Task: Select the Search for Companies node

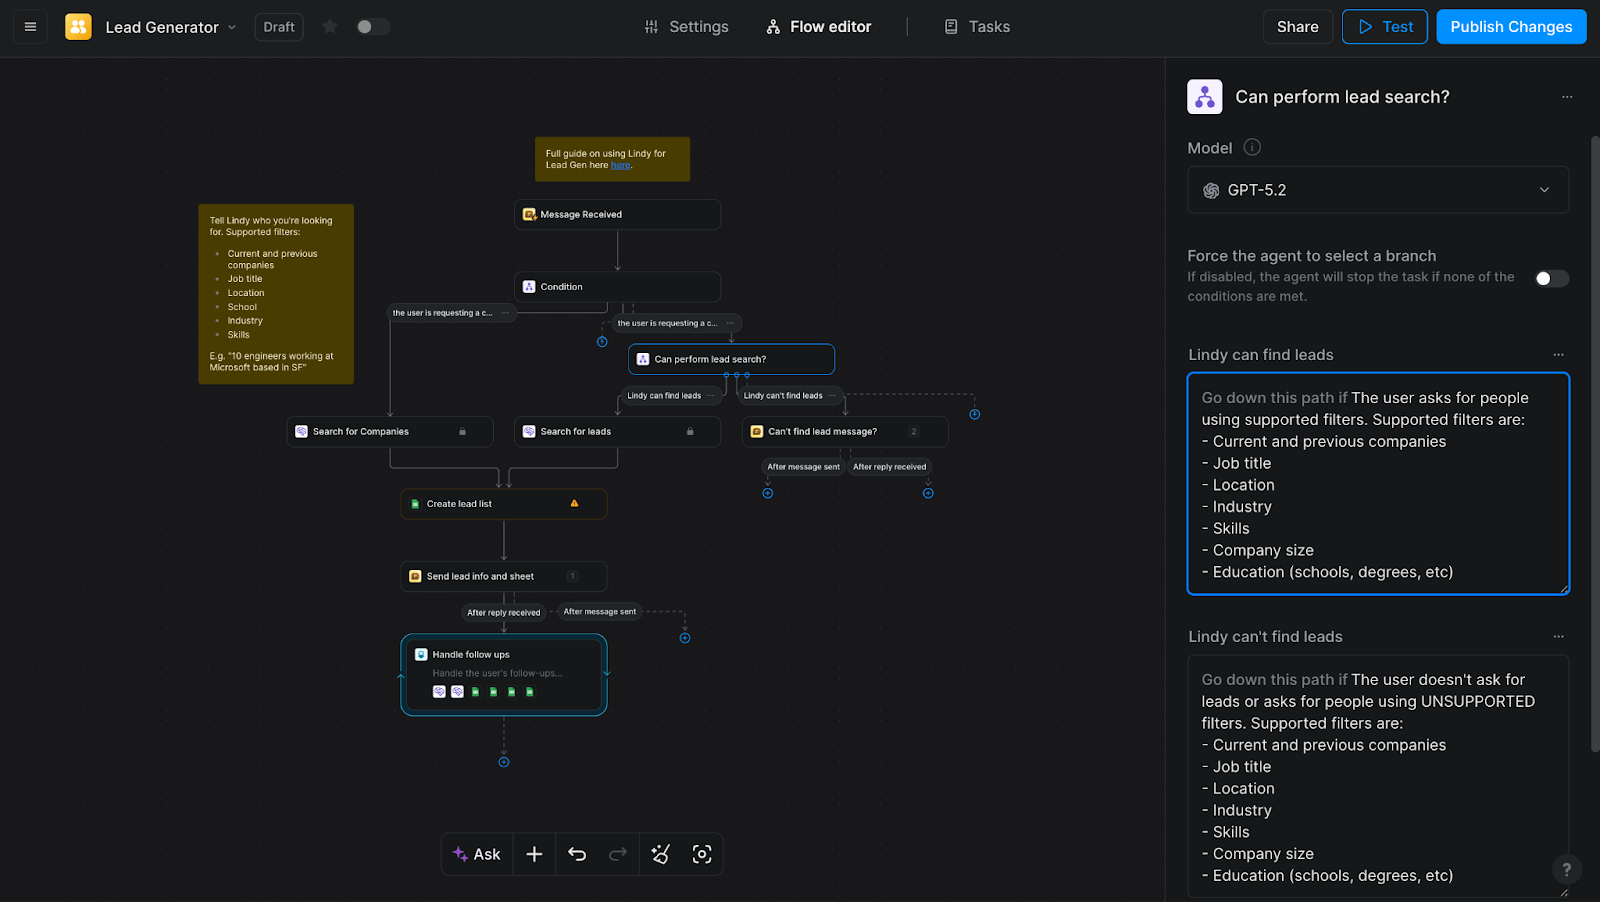Action: [389, 432]
